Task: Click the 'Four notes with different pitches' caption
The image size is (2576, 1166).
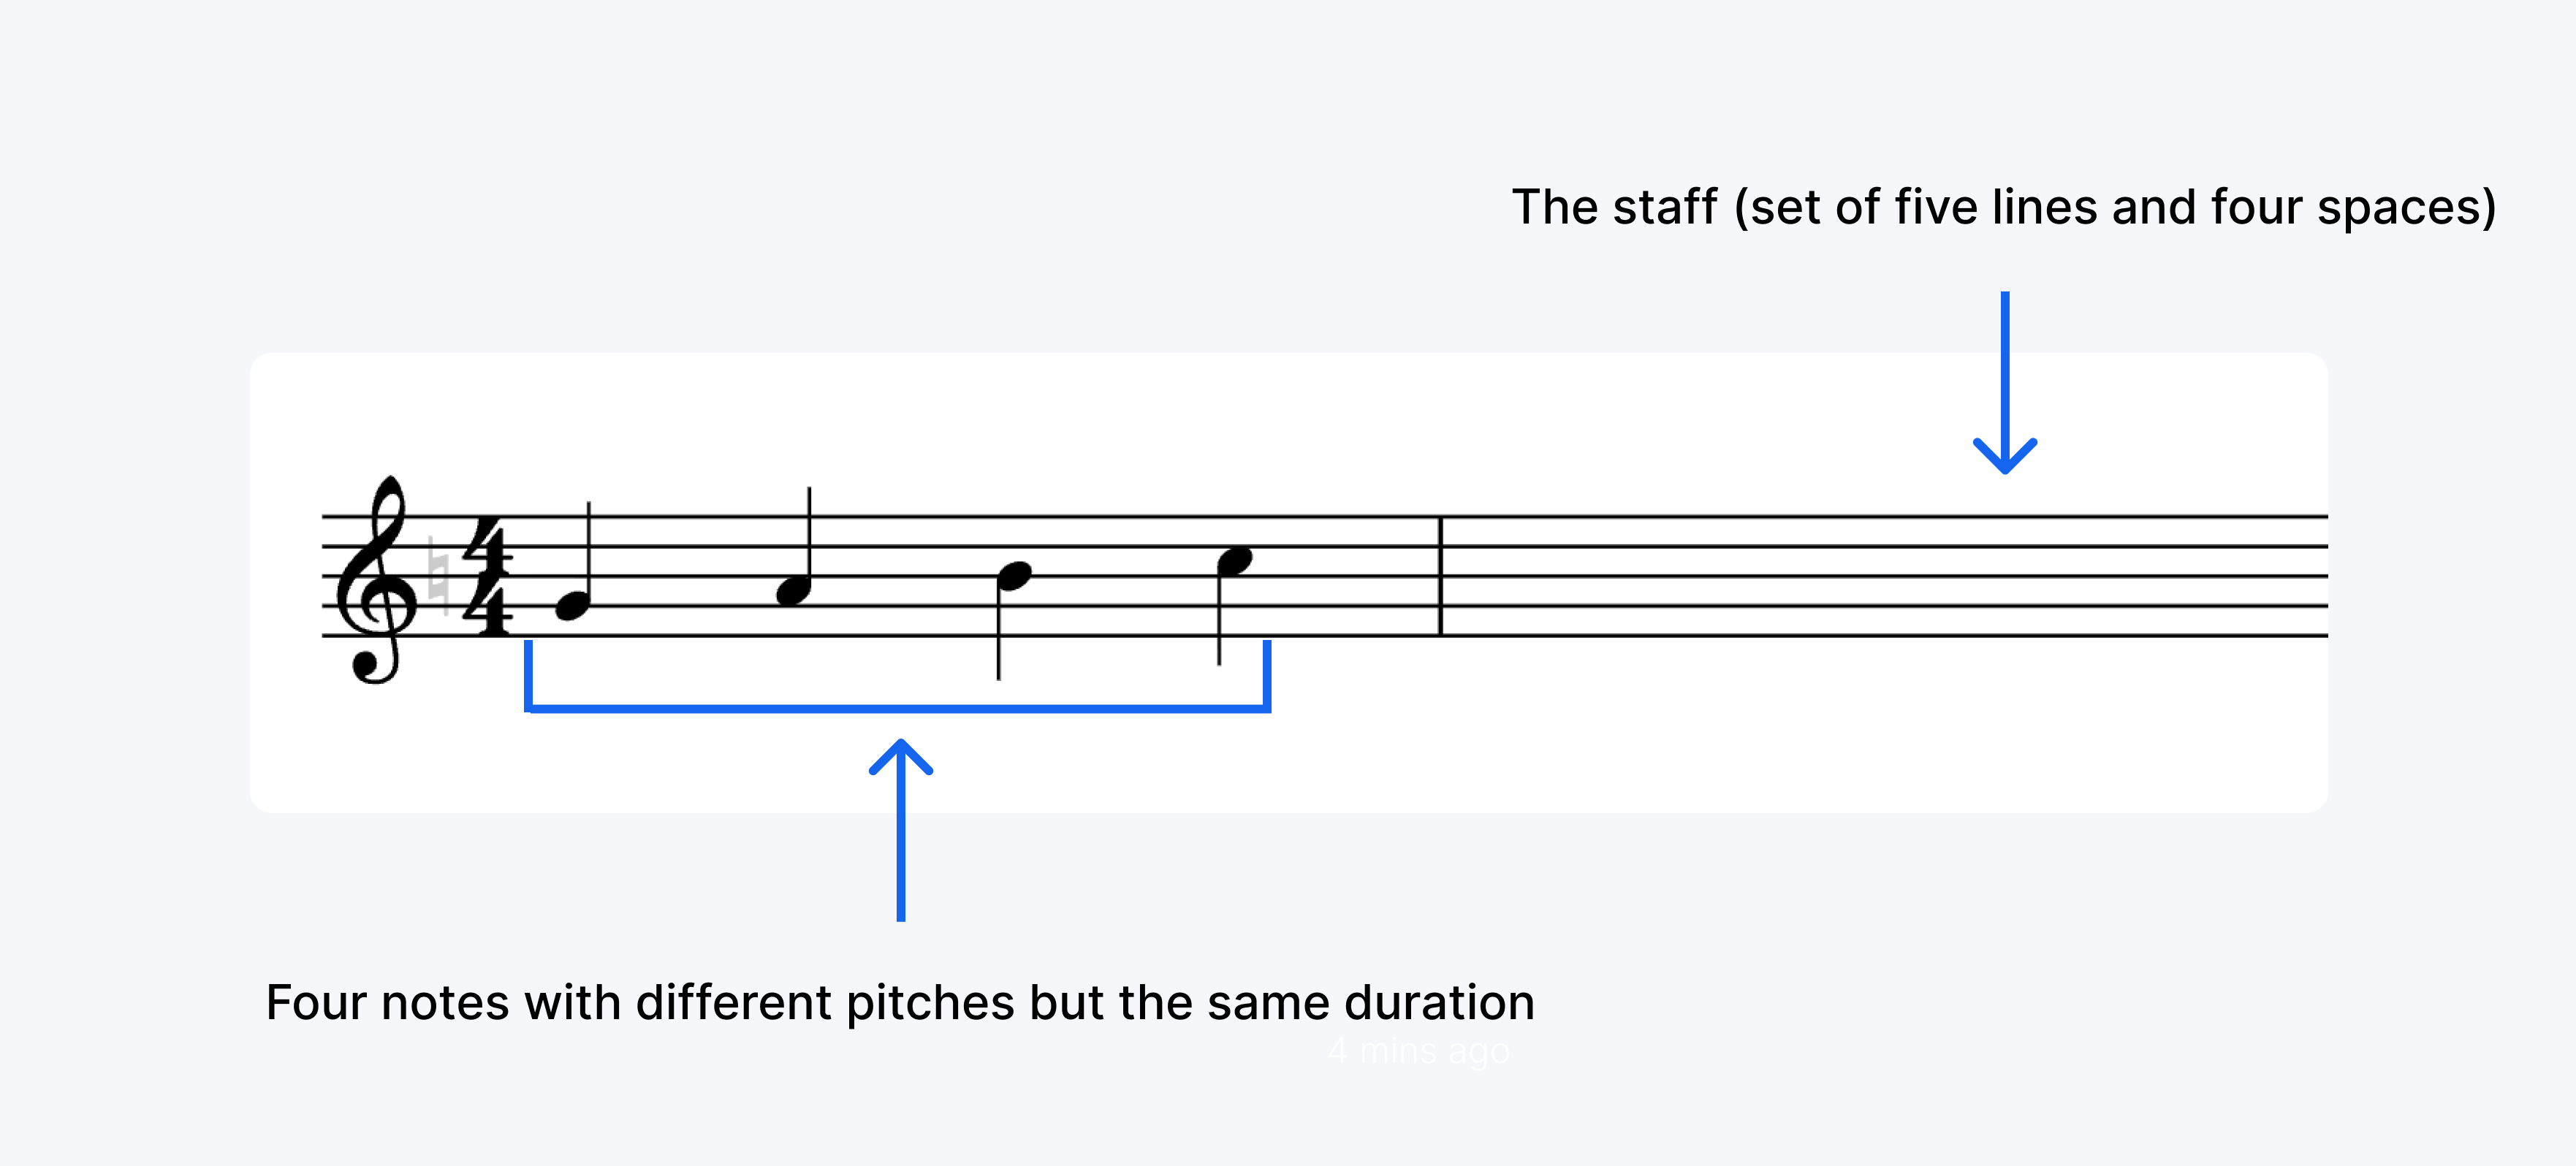Action: tap(900, 1002)
